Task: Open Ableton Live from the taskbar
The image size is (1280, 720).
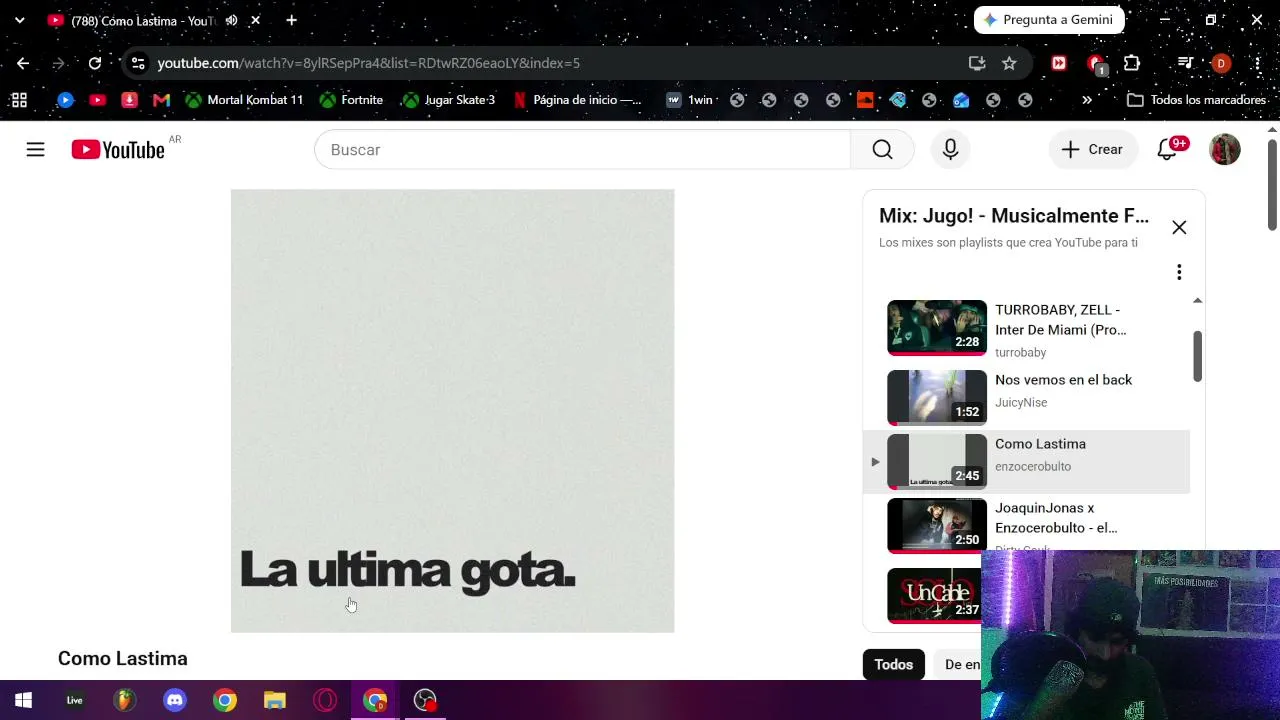Action: click(74, 700)
